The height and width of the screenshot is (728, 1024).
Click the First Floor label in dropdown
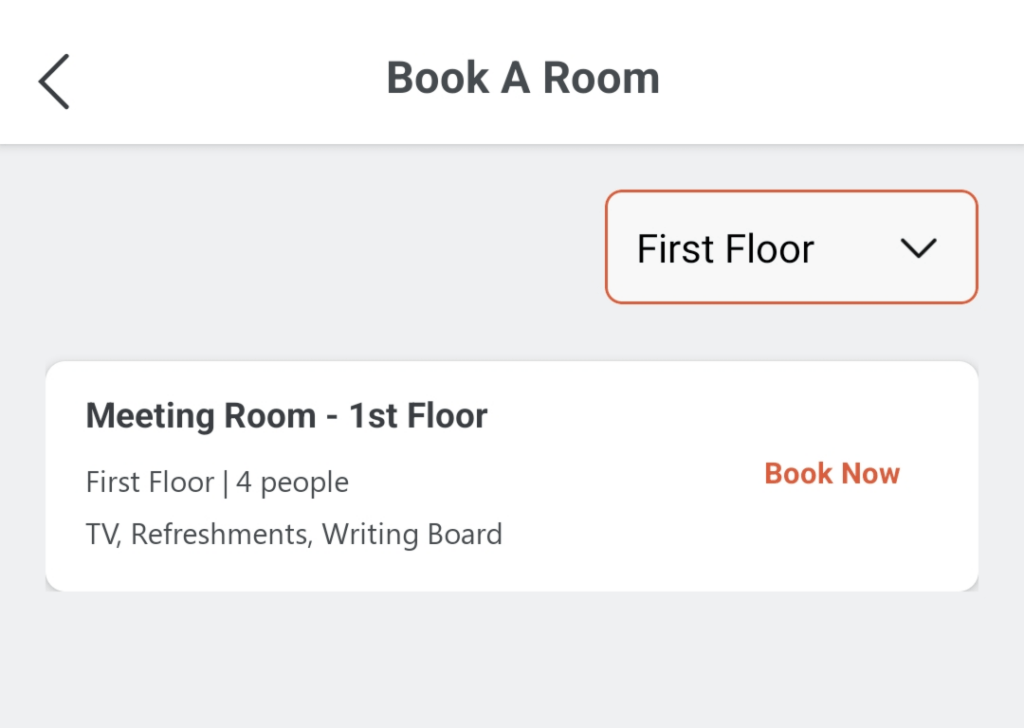click(x=725, y=248)
